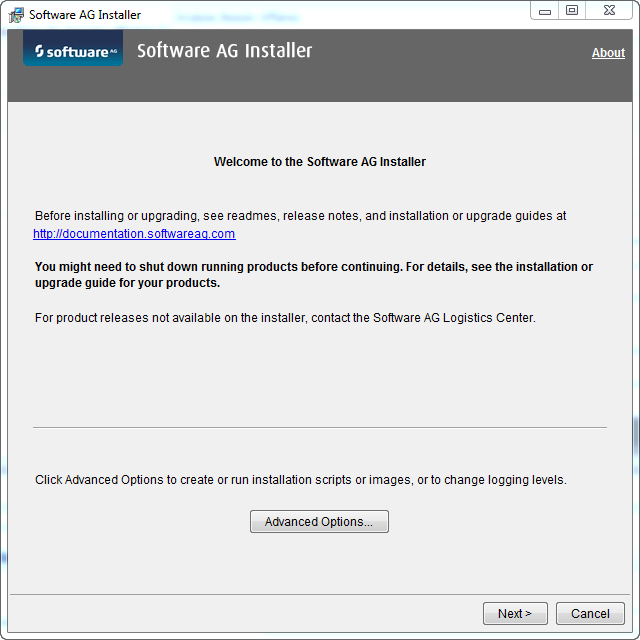Image resolution: width=640 pixels, height=640 pixels.
Task: Click the bold shut down running products warning
Action: pyautogui.click(x=313, y=275)
